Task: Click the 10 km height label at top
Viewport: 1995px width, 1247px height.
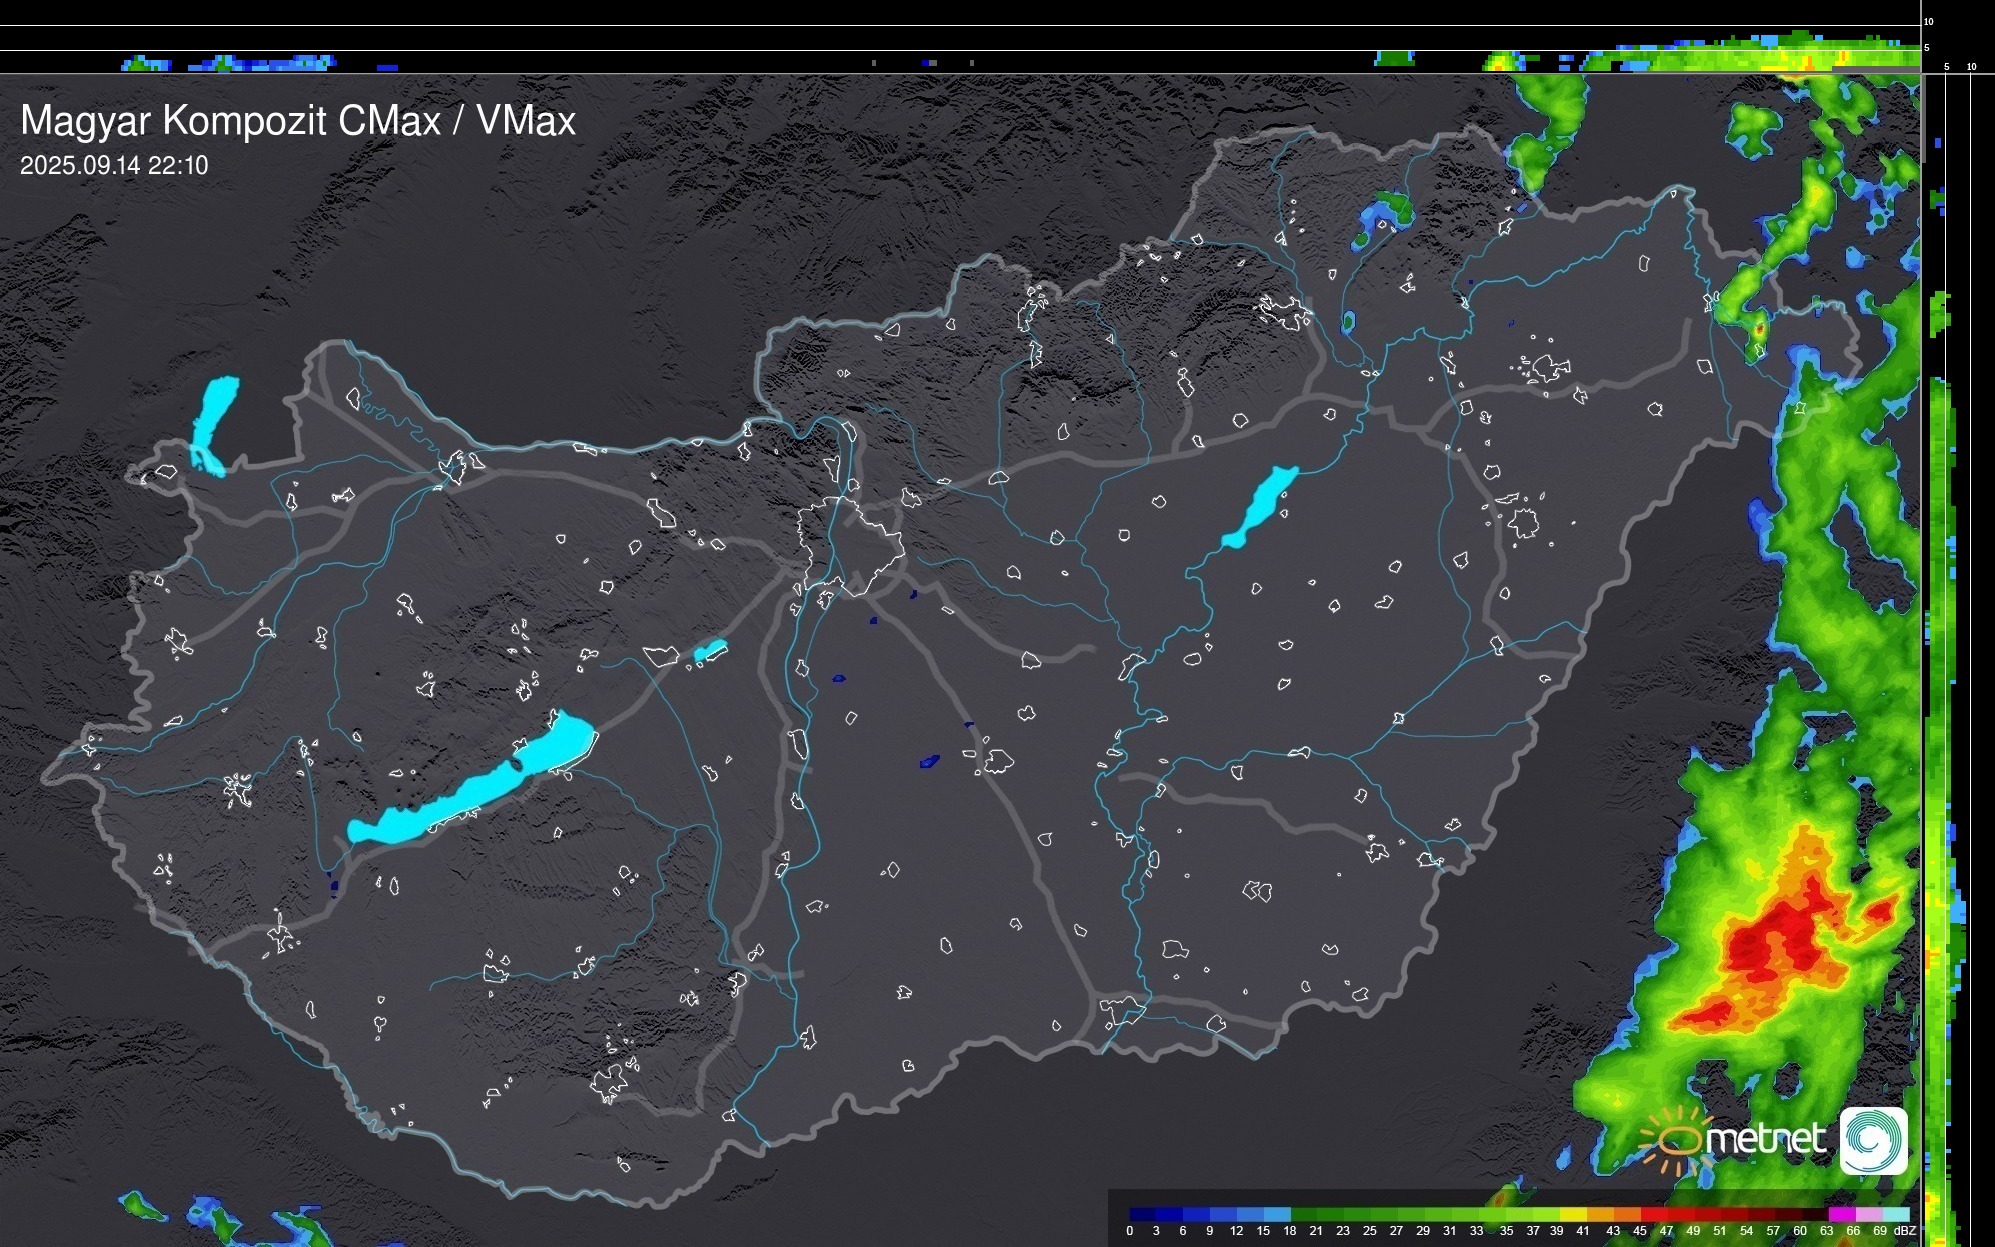Action: (x=1929, y=21)
